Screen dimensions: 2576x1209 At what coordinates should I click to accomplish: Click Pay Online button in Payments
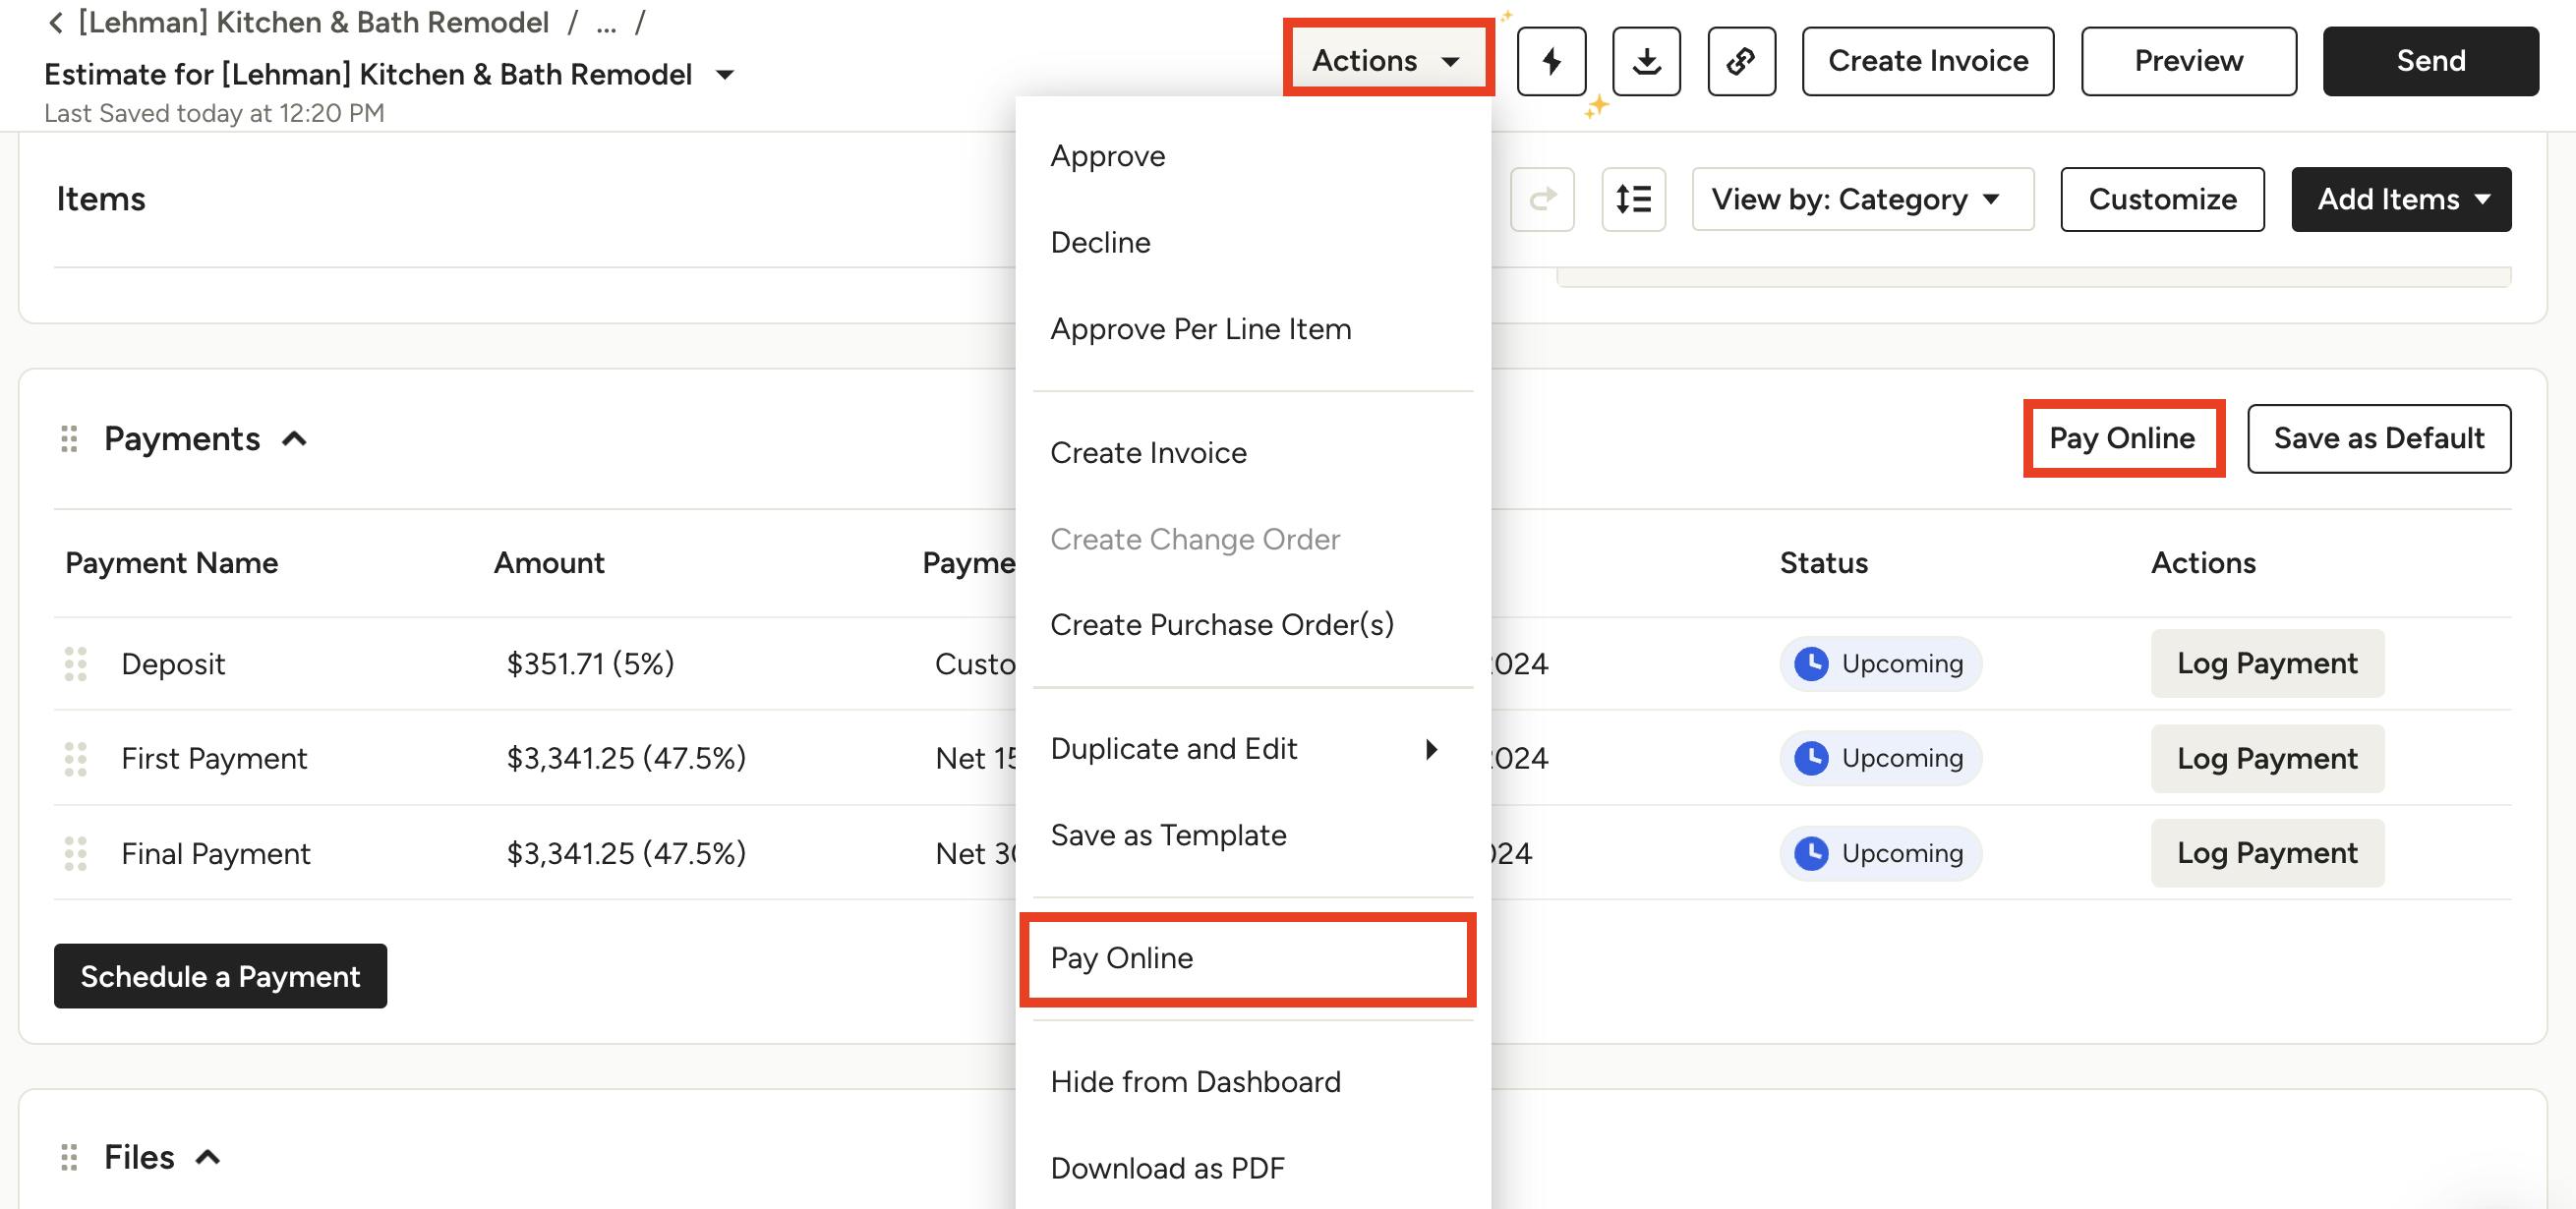coord(2123,438)
